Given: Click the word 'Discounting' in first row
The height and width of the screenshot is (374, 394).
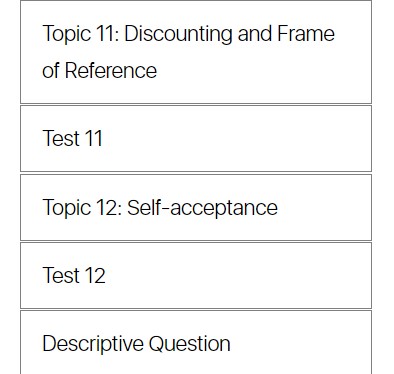Looking at the screenshot, I should (x=178, y=34).
